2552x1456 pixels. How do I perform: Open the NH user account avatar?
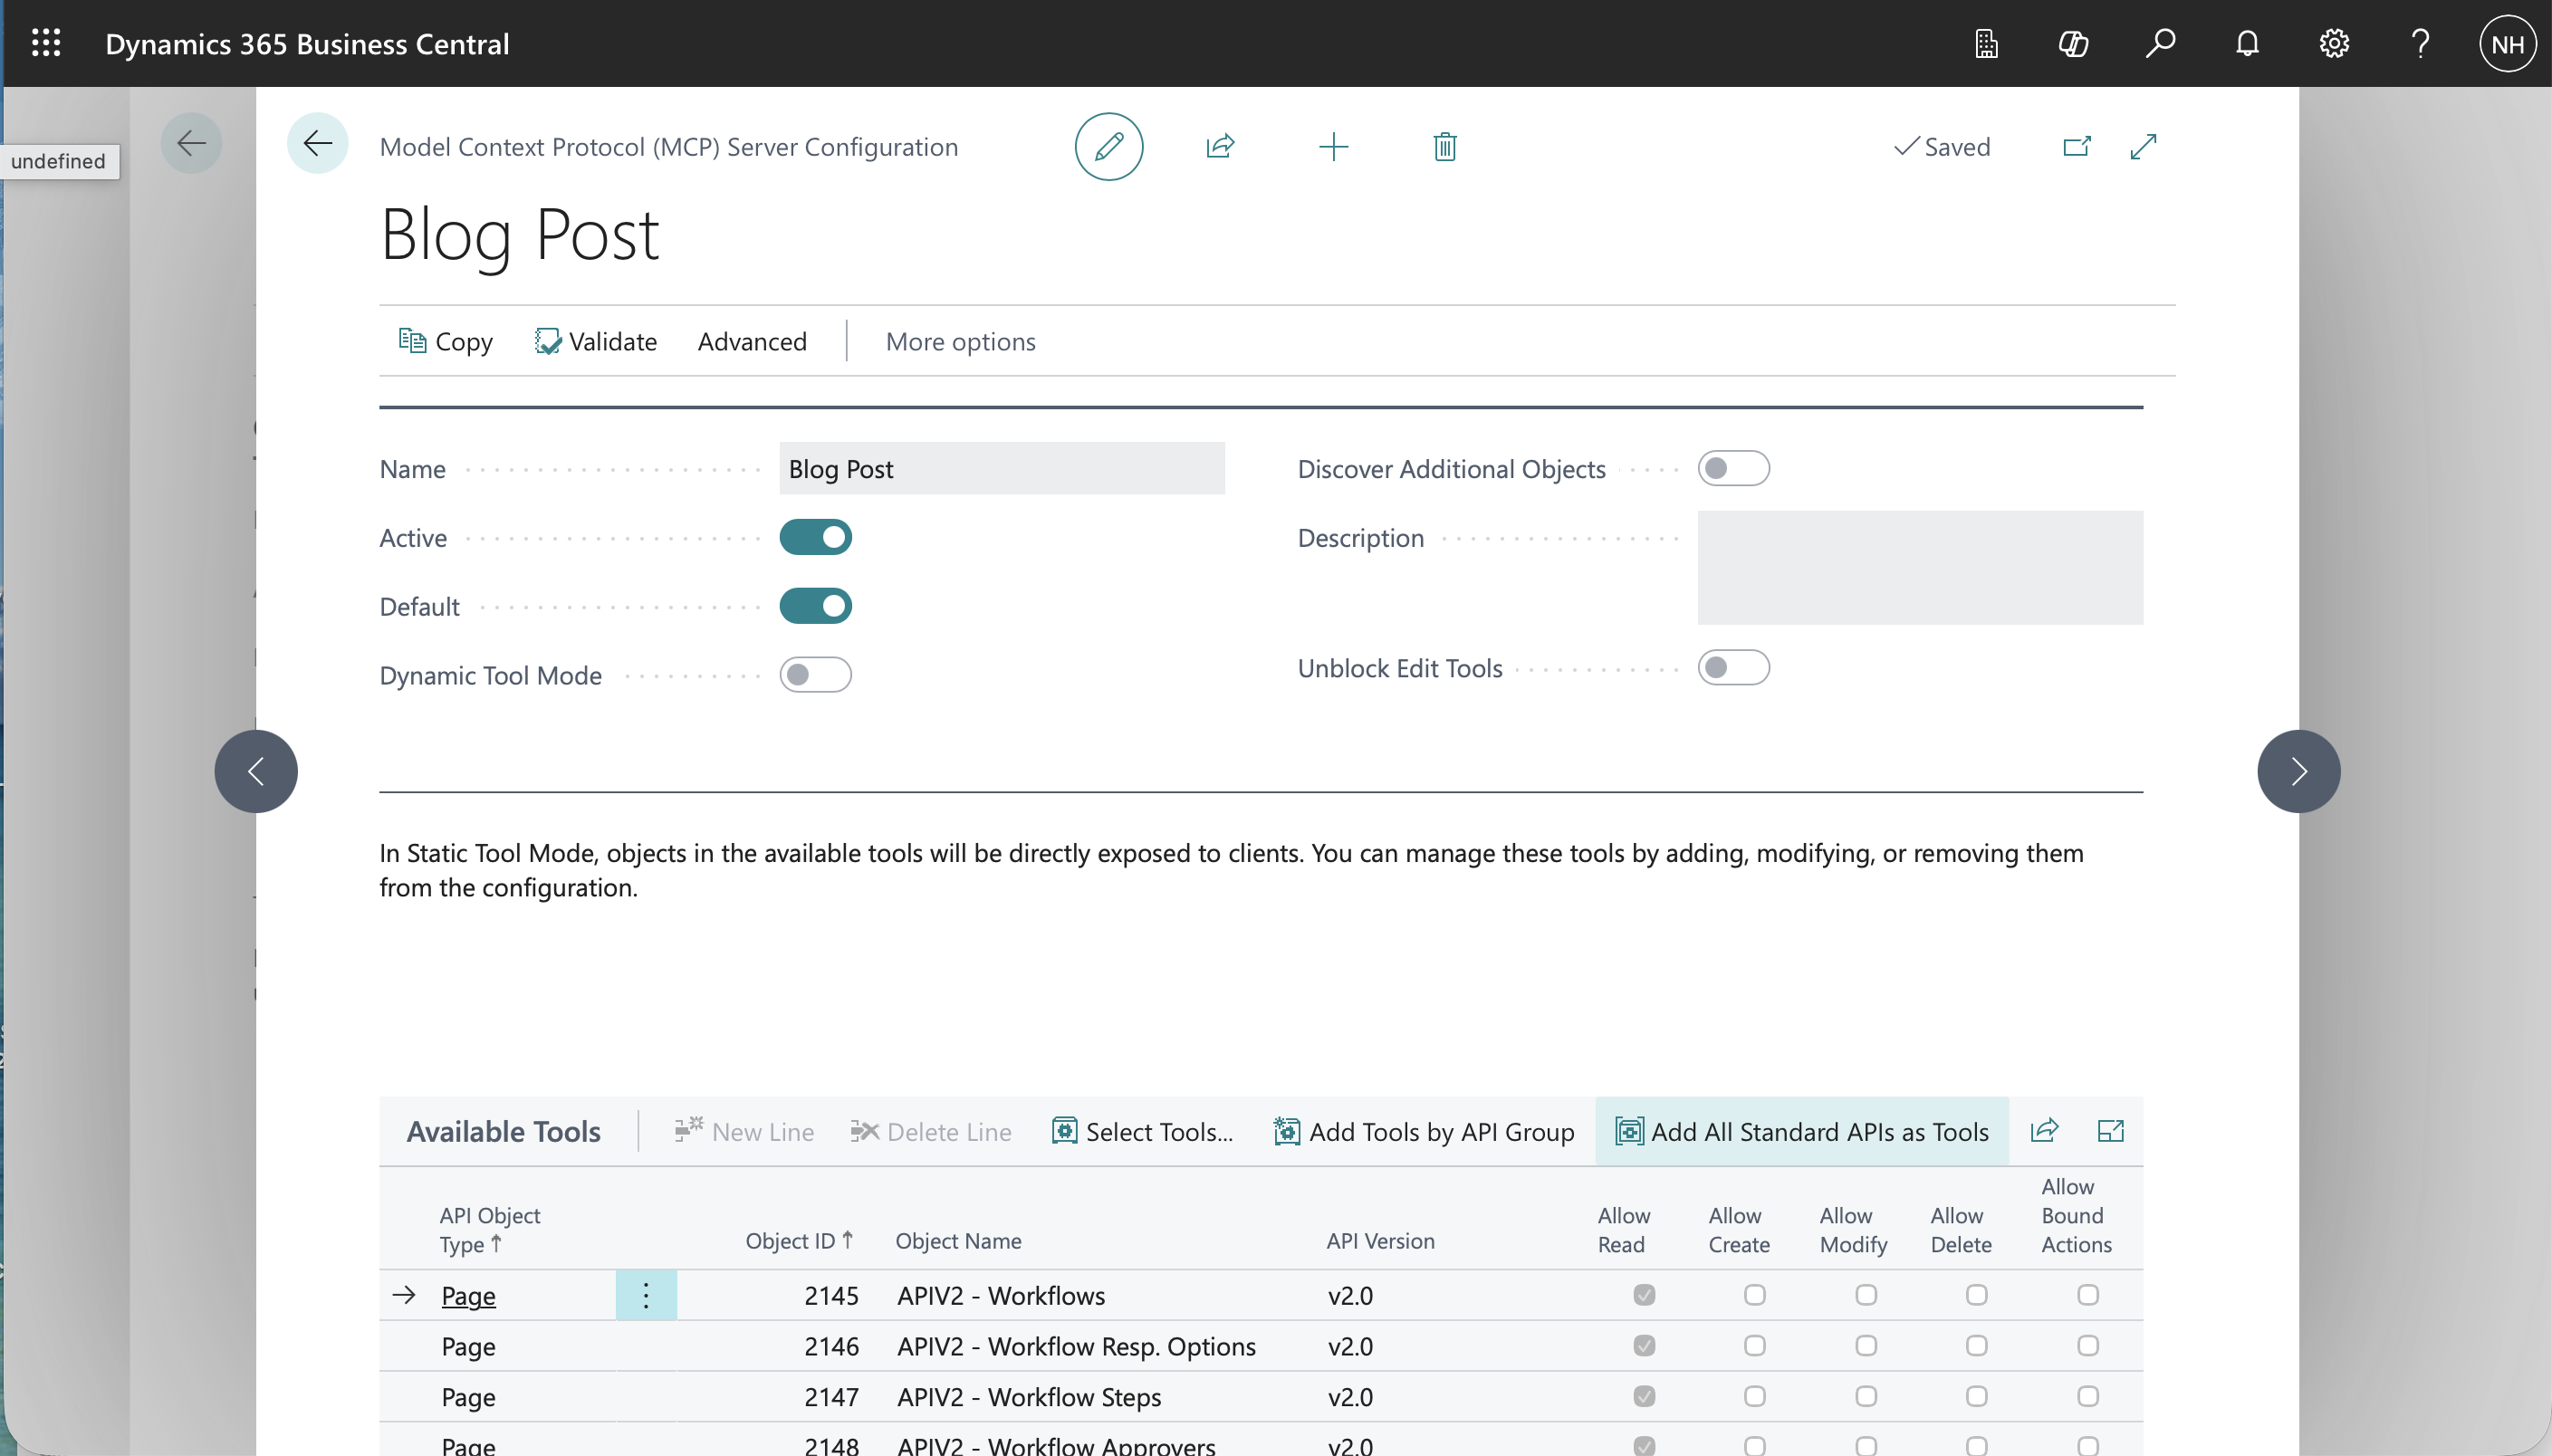pos(2507,44)
